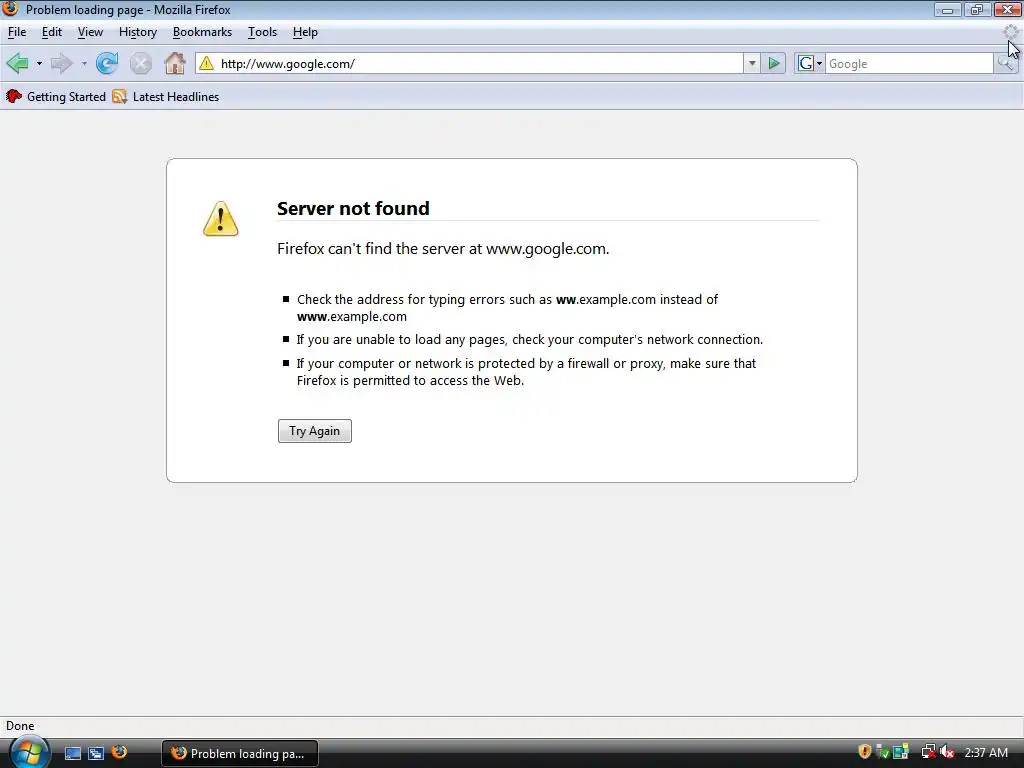The height and width of the screenshot is (768, 1024).
Task: Click the network connection tray icon
Action: 928,752
